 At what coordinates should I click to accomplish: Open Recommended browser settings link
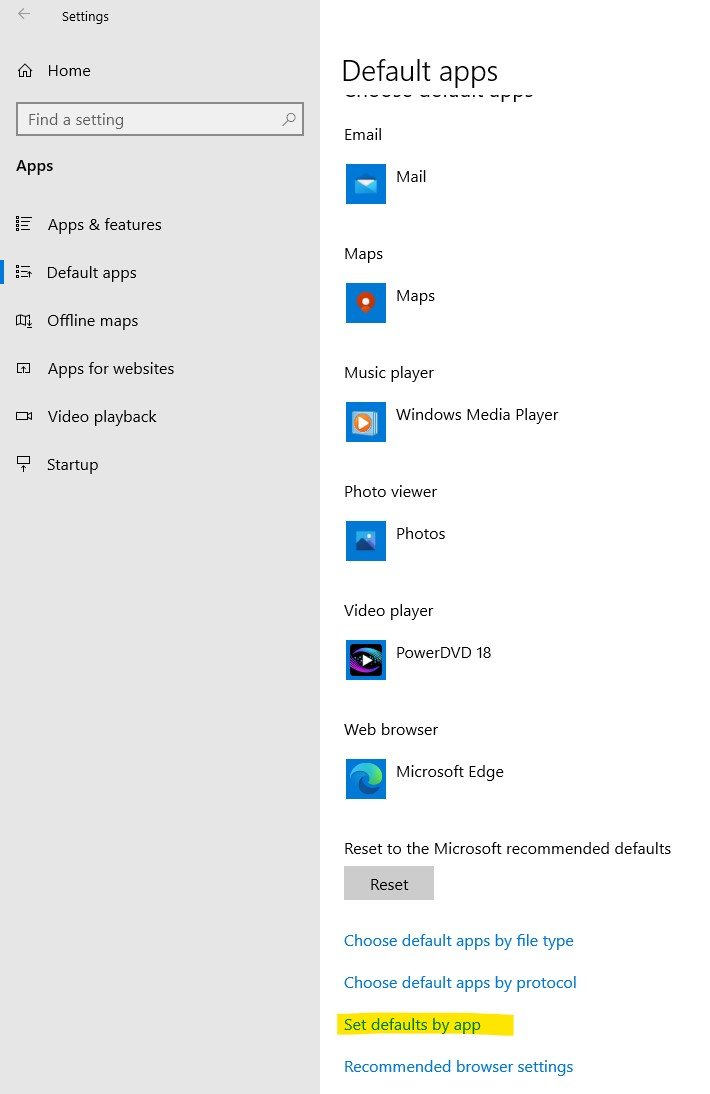pyautogui.click(x=458, y=1067)
